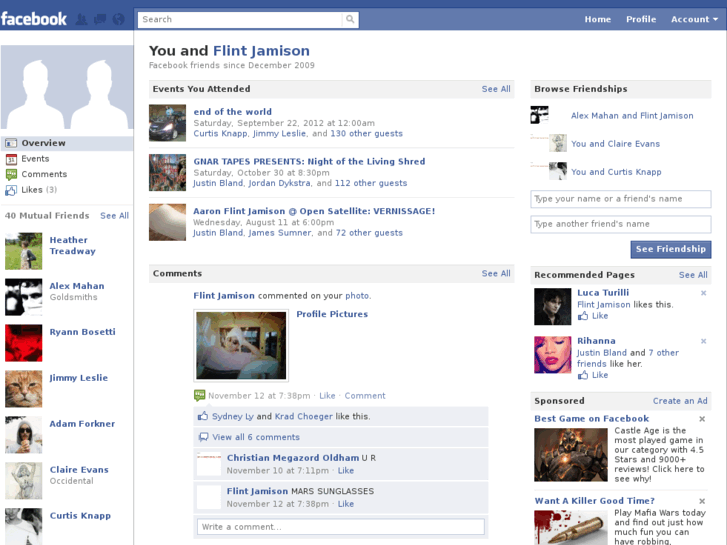This screenshot has width=727, height=545.
Task: Open Flint Jamison's name in the page title
Action: (261, 51)
